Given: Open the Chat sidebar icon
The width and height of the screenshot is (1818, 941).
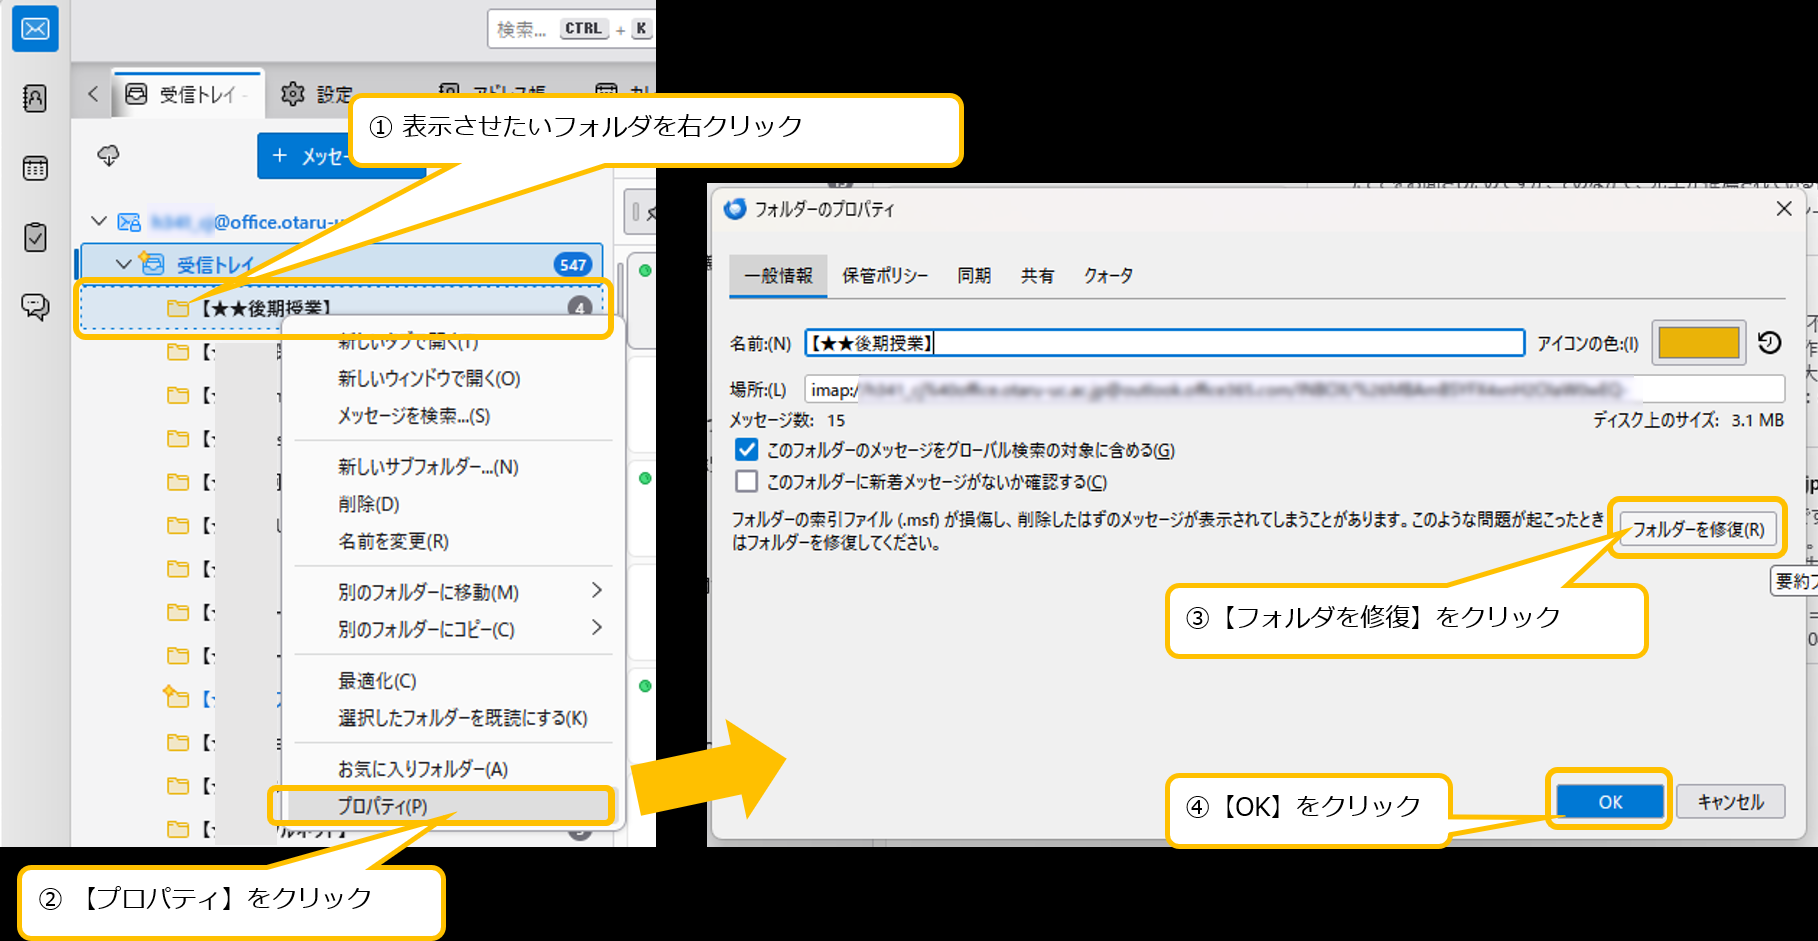Looking at the screenshot, I should [x=35, y=306].
